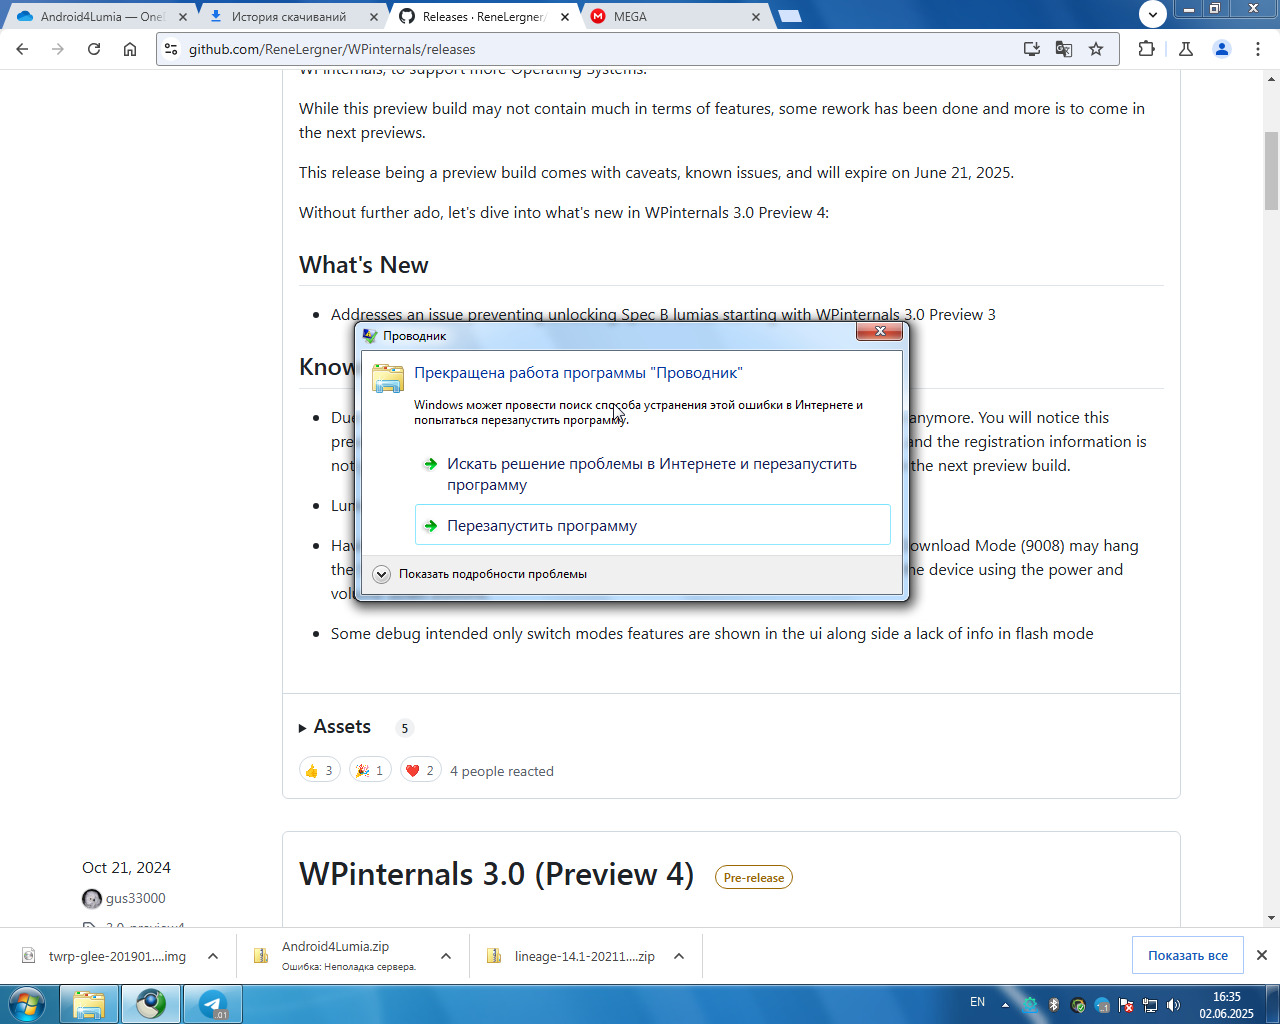Open WPinternals 3.0 (Preview 4) release
Viewport: 1280px width, 1024px height.
pos(496,874)
